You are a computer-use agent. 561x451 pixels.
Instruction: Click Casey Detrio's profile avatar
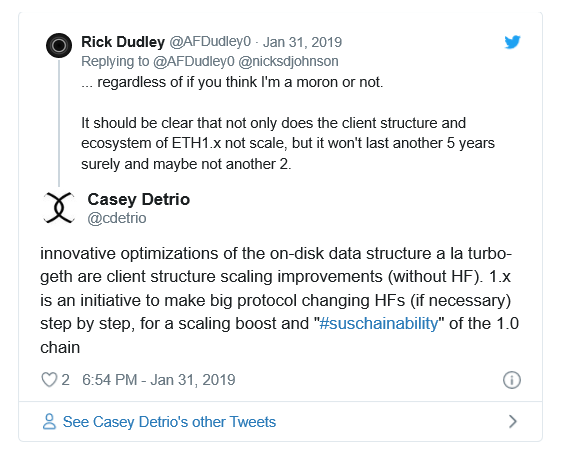pos(59,207)
